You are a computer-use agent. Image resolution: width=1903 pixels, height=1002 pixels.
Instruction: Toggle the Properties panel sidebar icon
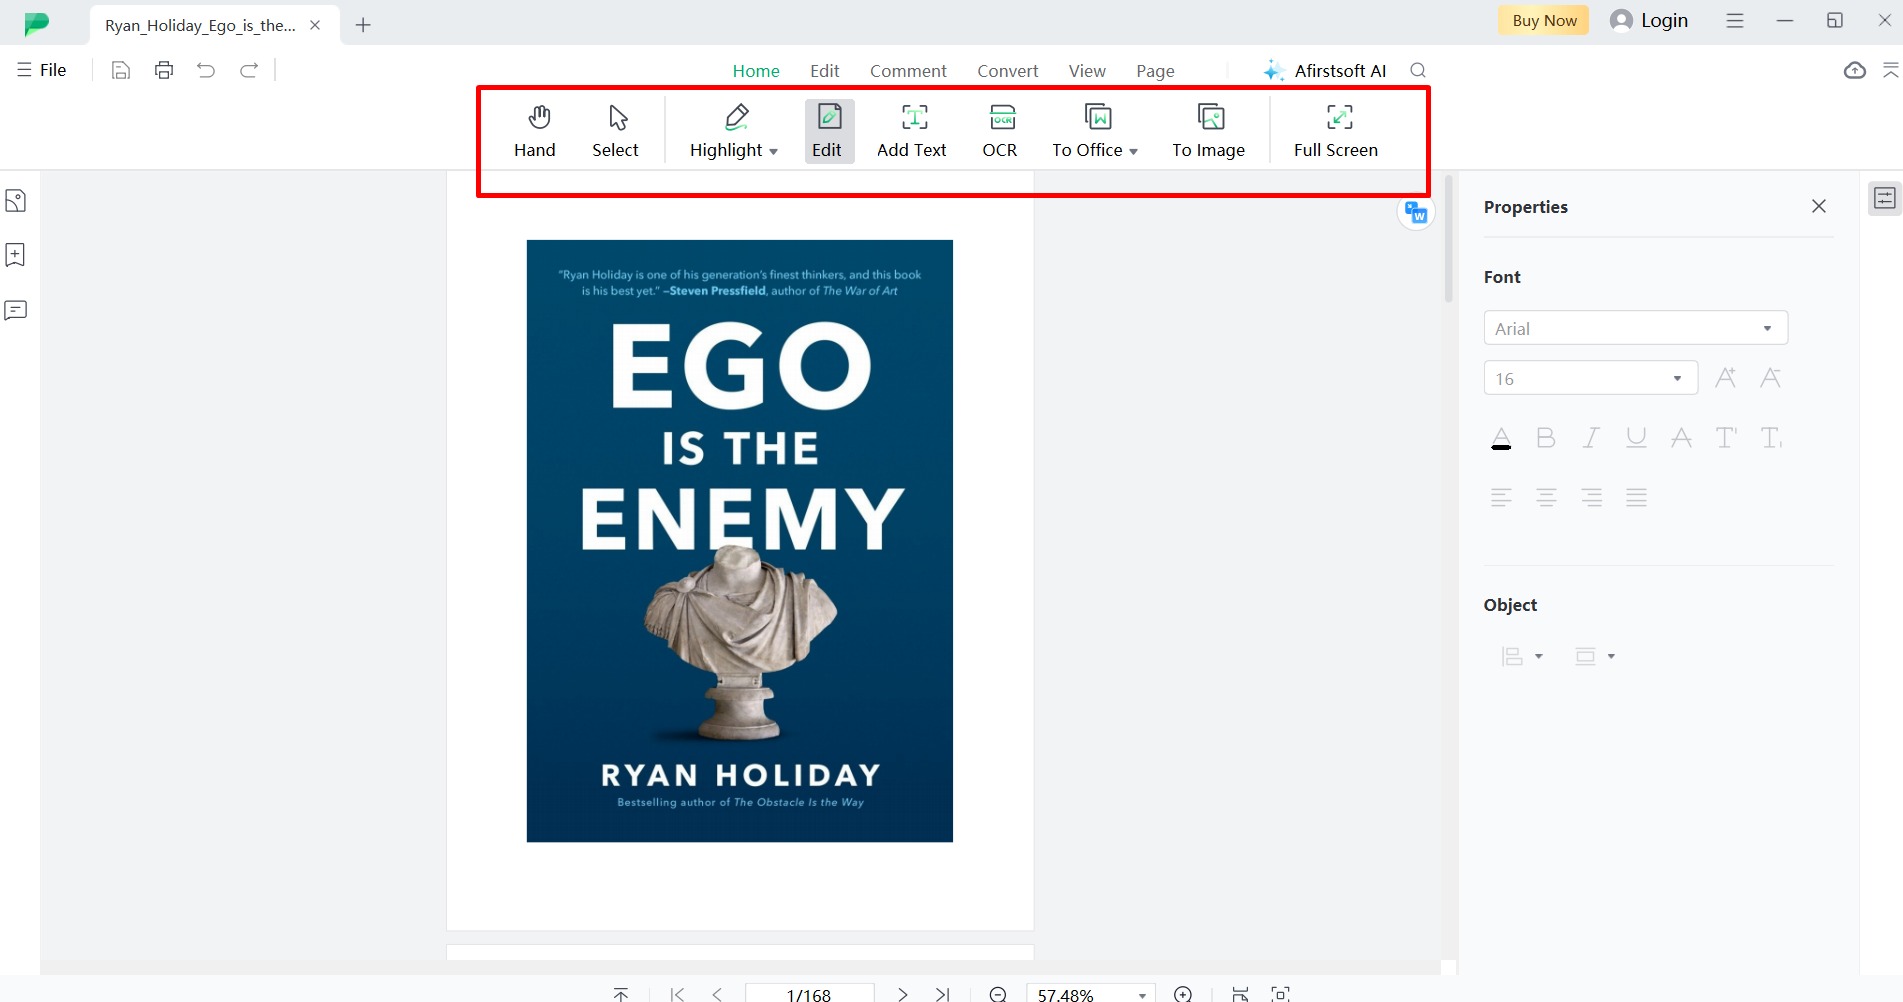click(x=1884, y=198)
